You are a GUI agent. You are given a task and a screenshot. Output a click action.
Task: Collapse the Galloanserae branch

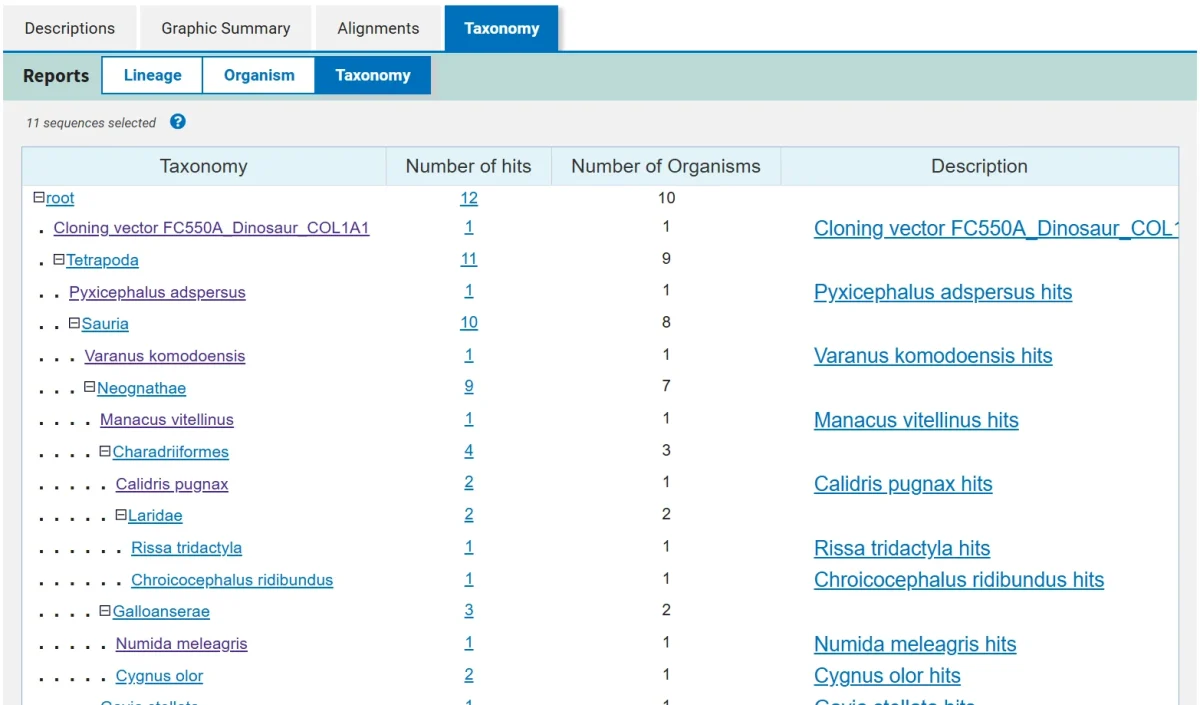pos(105,611)
